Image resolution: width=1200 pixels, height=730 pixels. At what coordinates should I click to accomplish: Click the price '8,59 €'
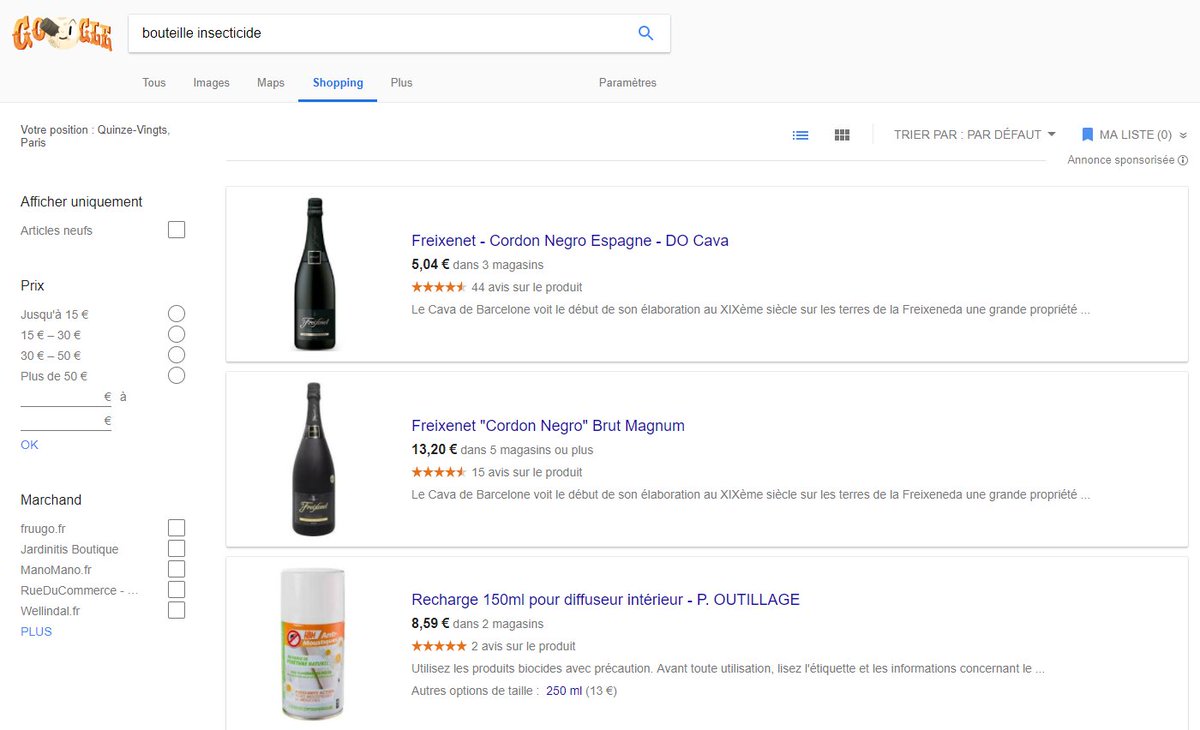tap(430, 624)
